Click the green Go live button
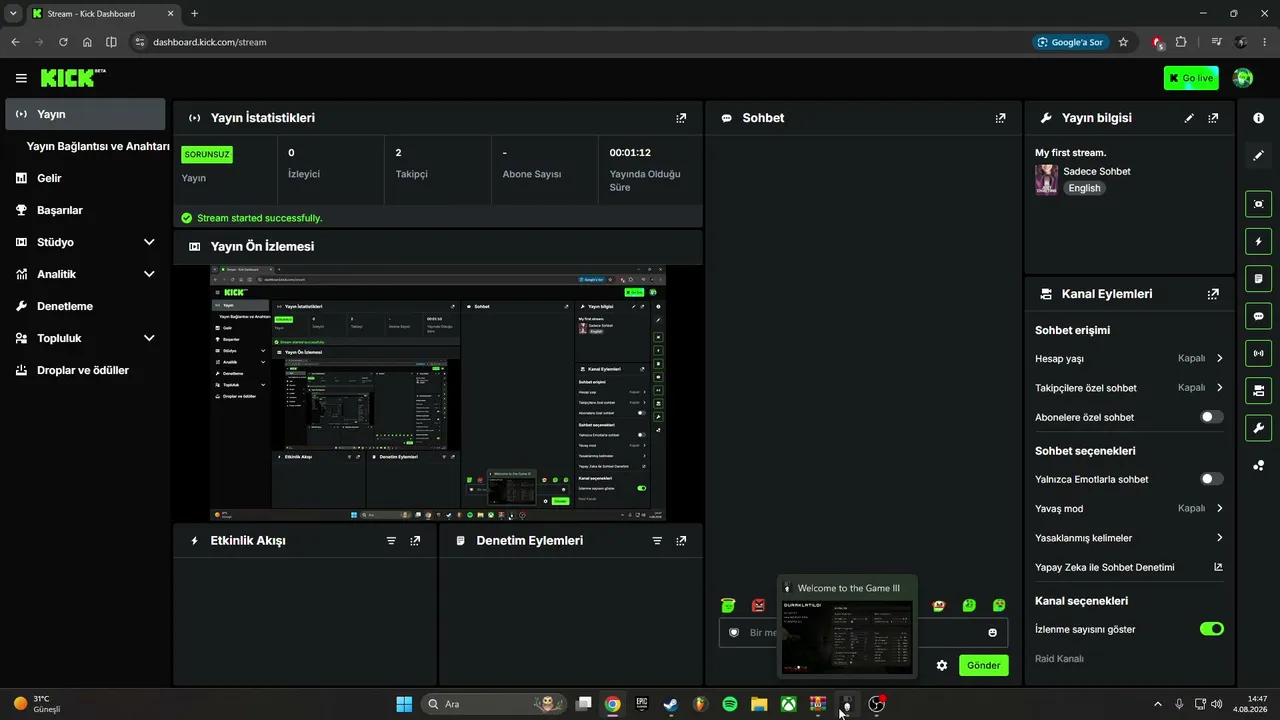 1191,78
